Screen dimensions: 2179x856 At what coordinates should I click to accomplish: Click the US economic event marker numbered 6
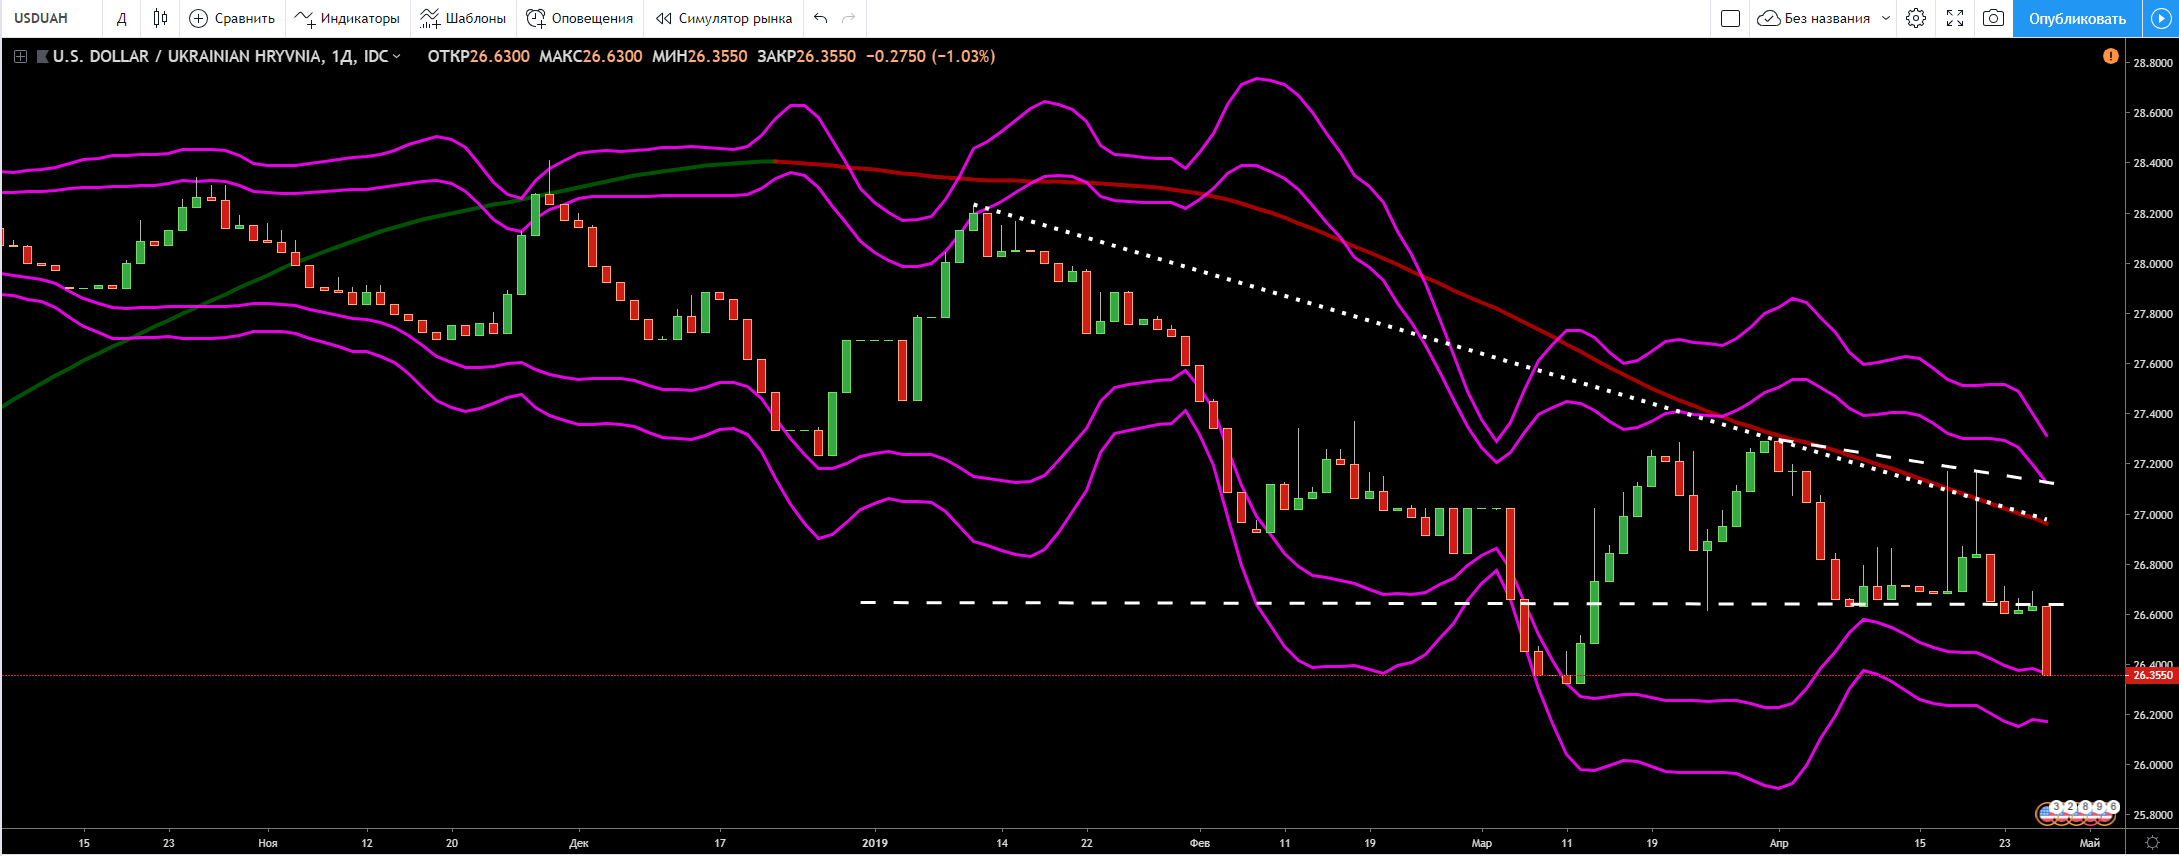[x=2113, y=807]
